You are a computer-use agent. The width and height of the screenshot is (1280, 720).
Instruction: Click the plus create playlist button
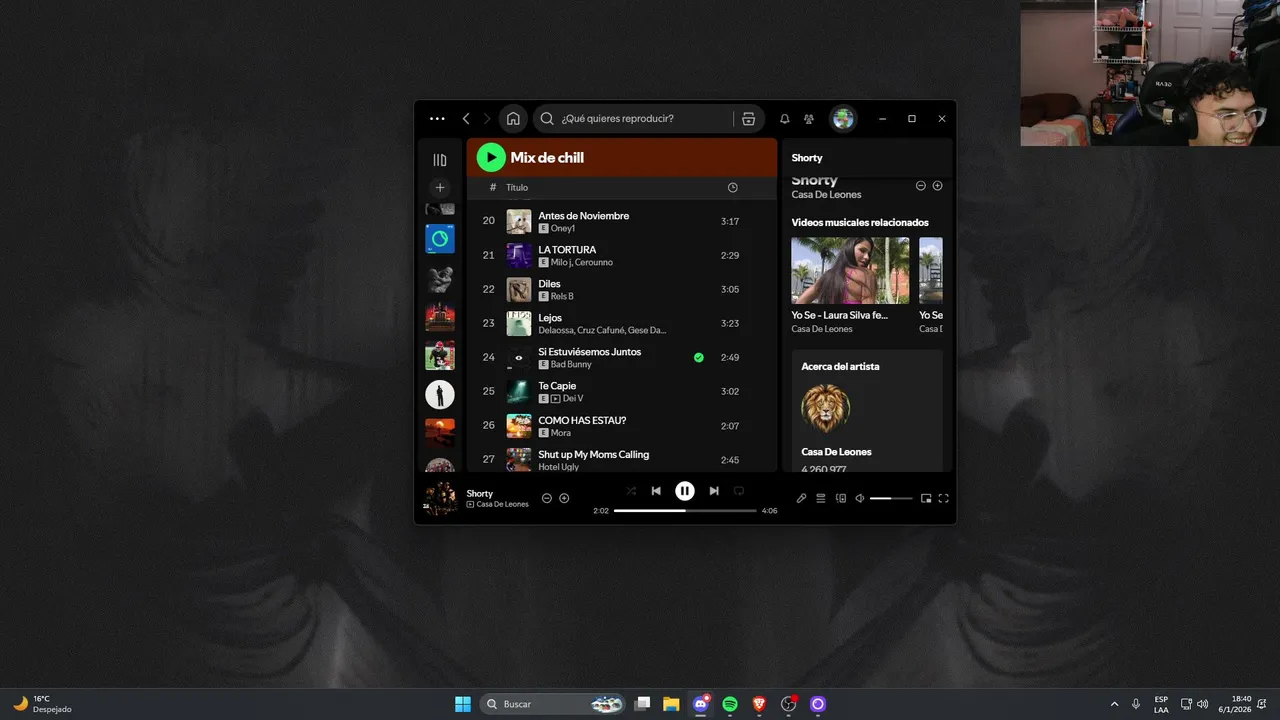click(440, 187)
